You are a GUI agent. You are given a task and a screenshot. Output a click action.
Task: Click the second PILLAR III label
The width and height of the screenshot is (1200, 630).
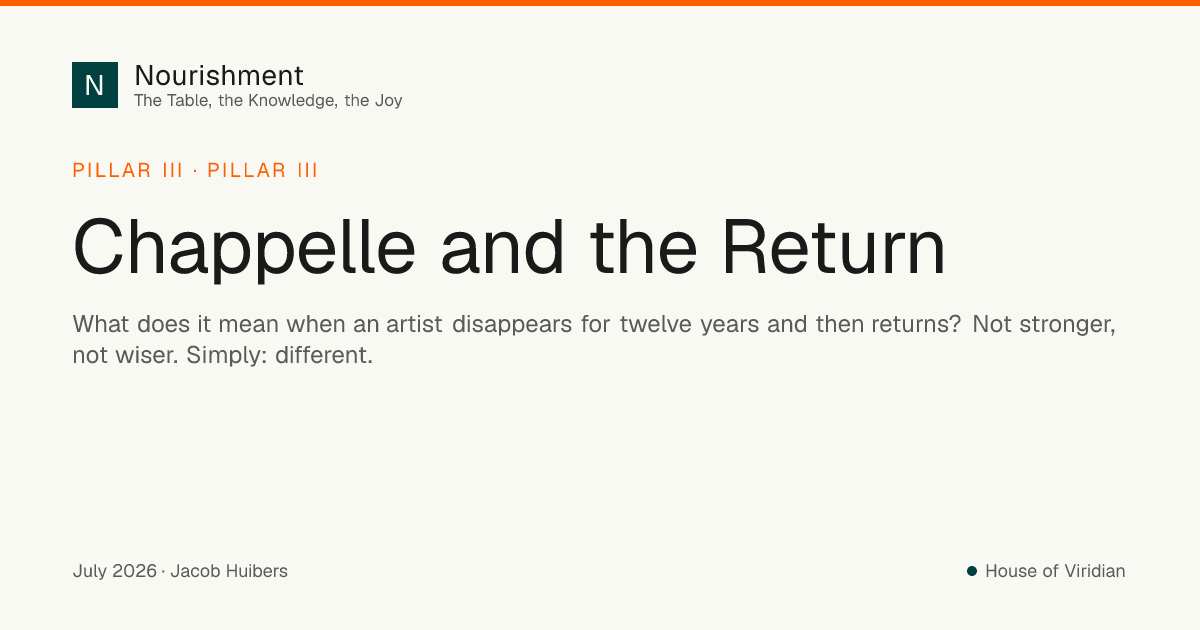coord(263,170)
